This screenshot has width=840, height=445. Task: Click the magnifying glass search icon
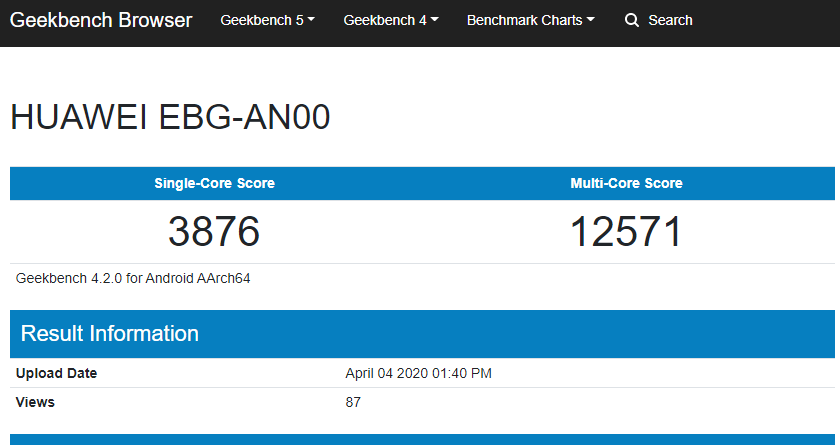click(x=632, y=20)
